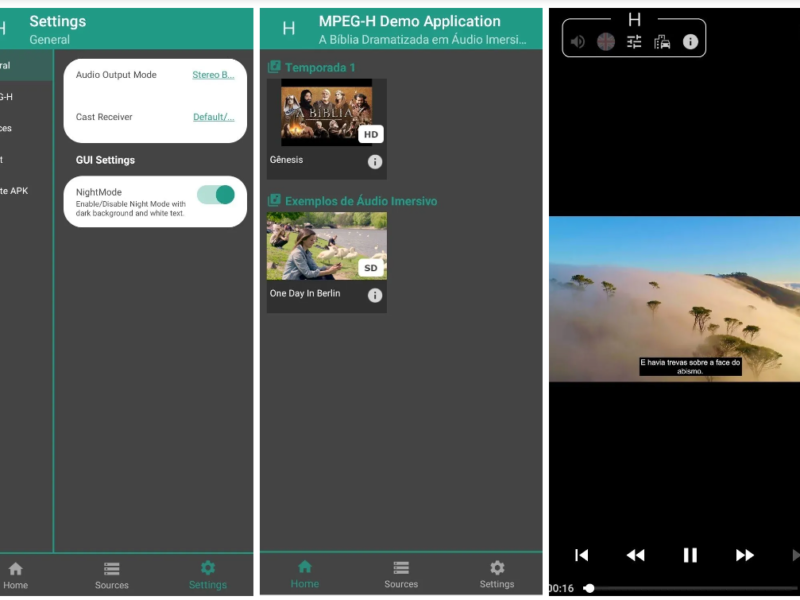
Task: Click the SD badge on Berlin thumbnail
Action: tap(371, 268)
